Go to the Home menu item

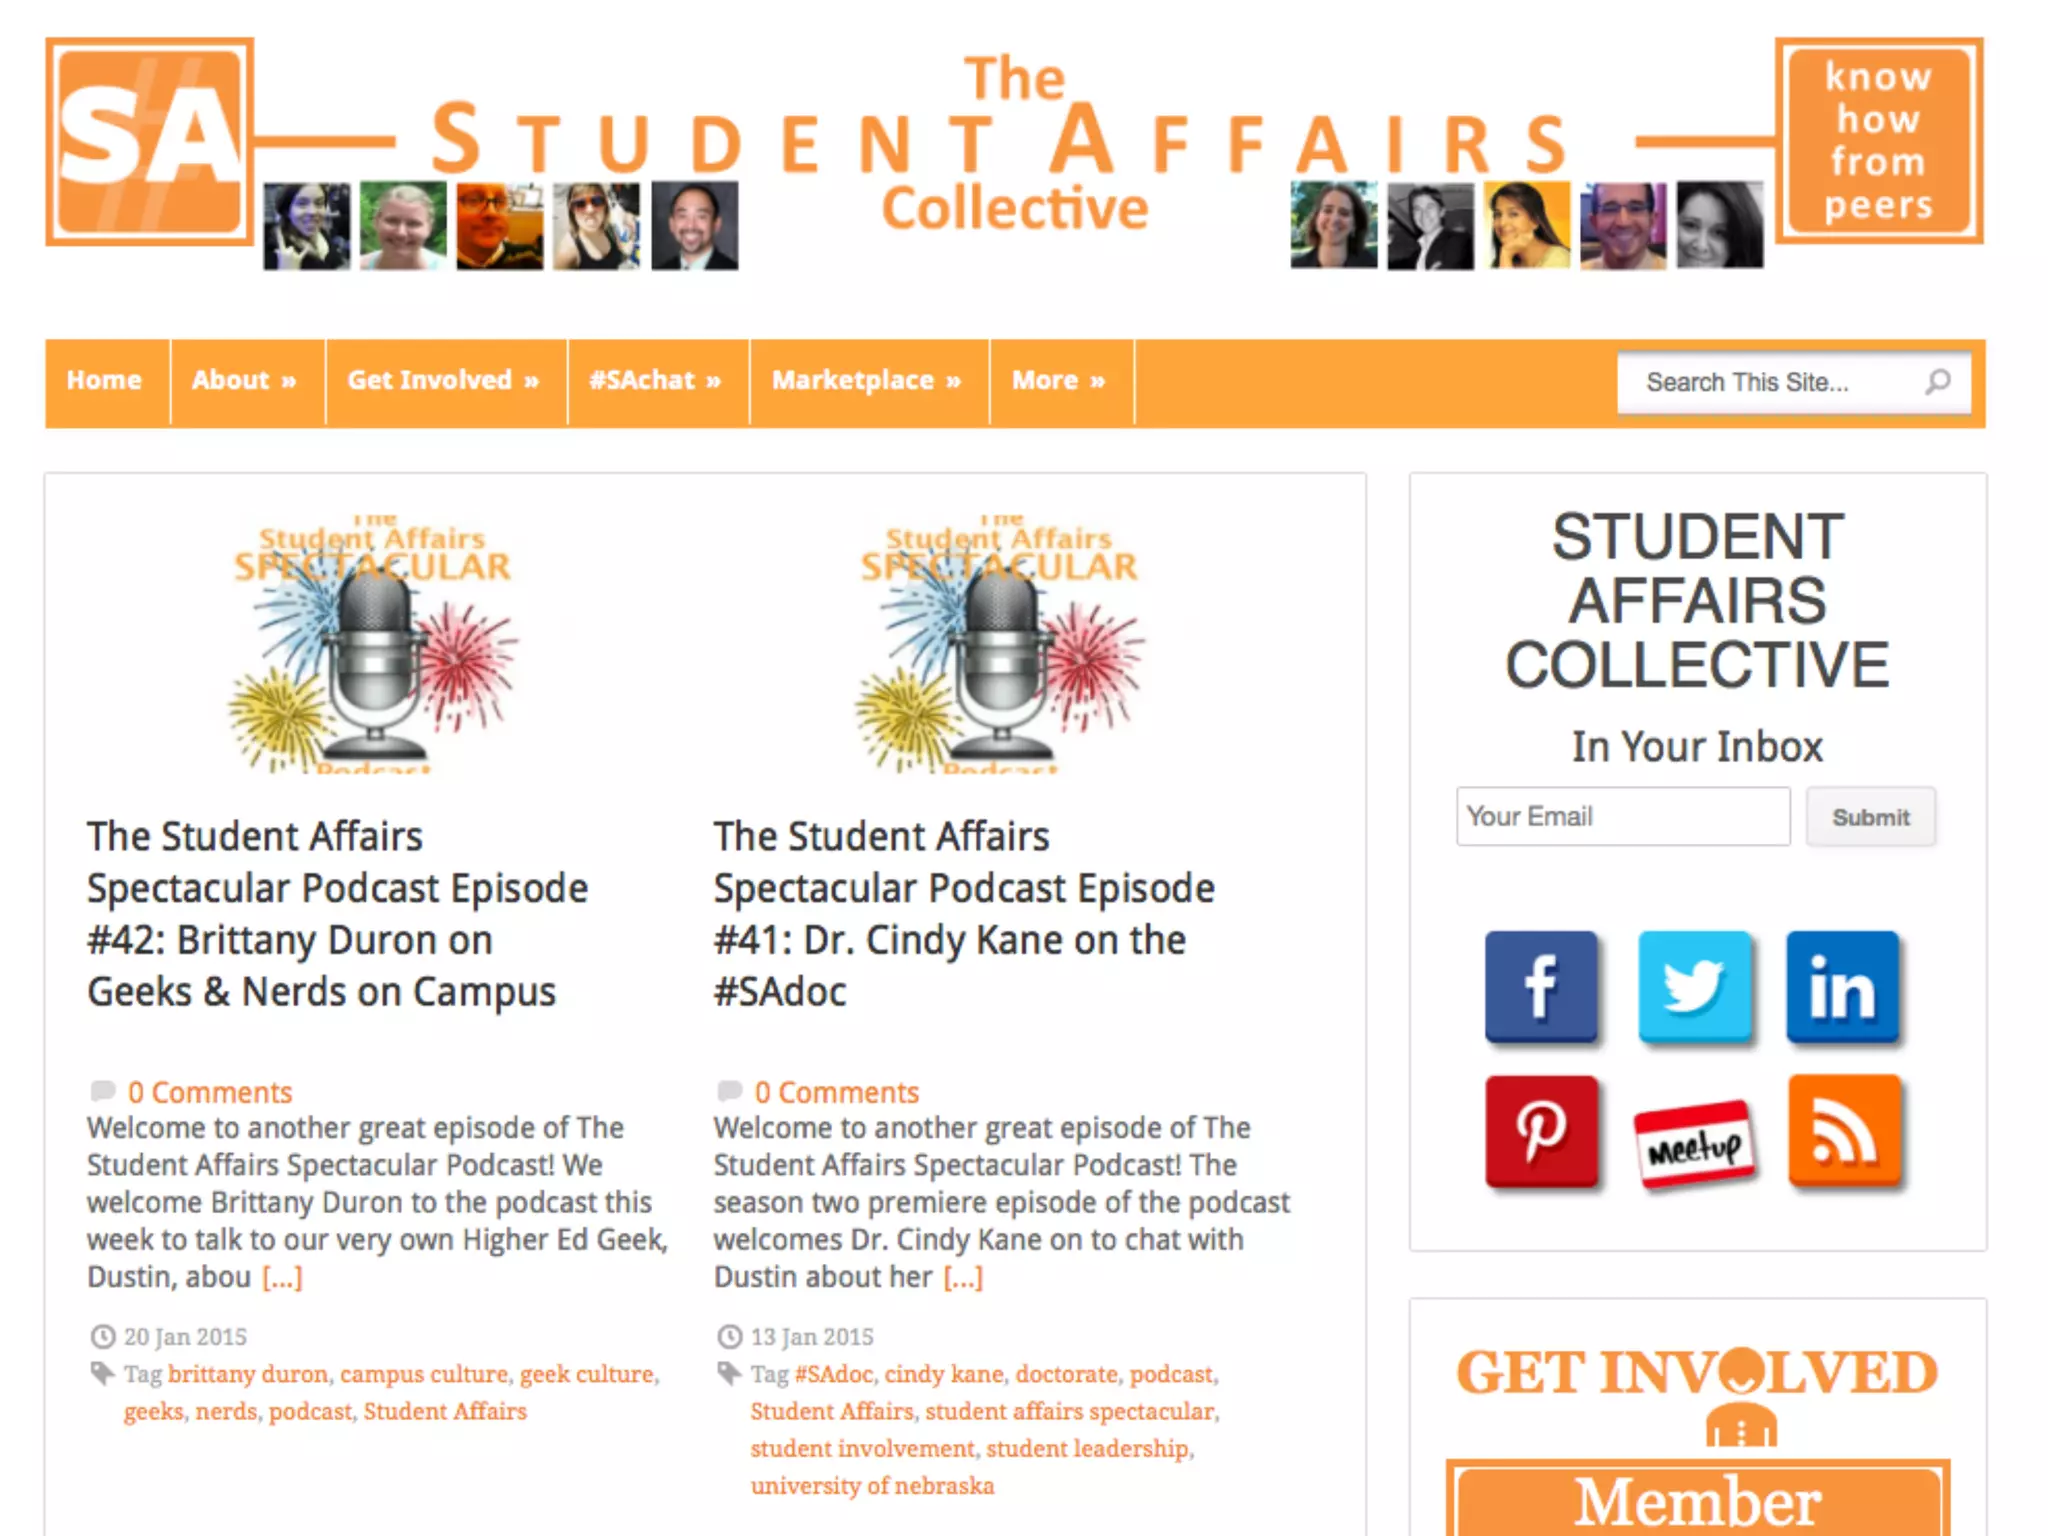pos(106,381)
